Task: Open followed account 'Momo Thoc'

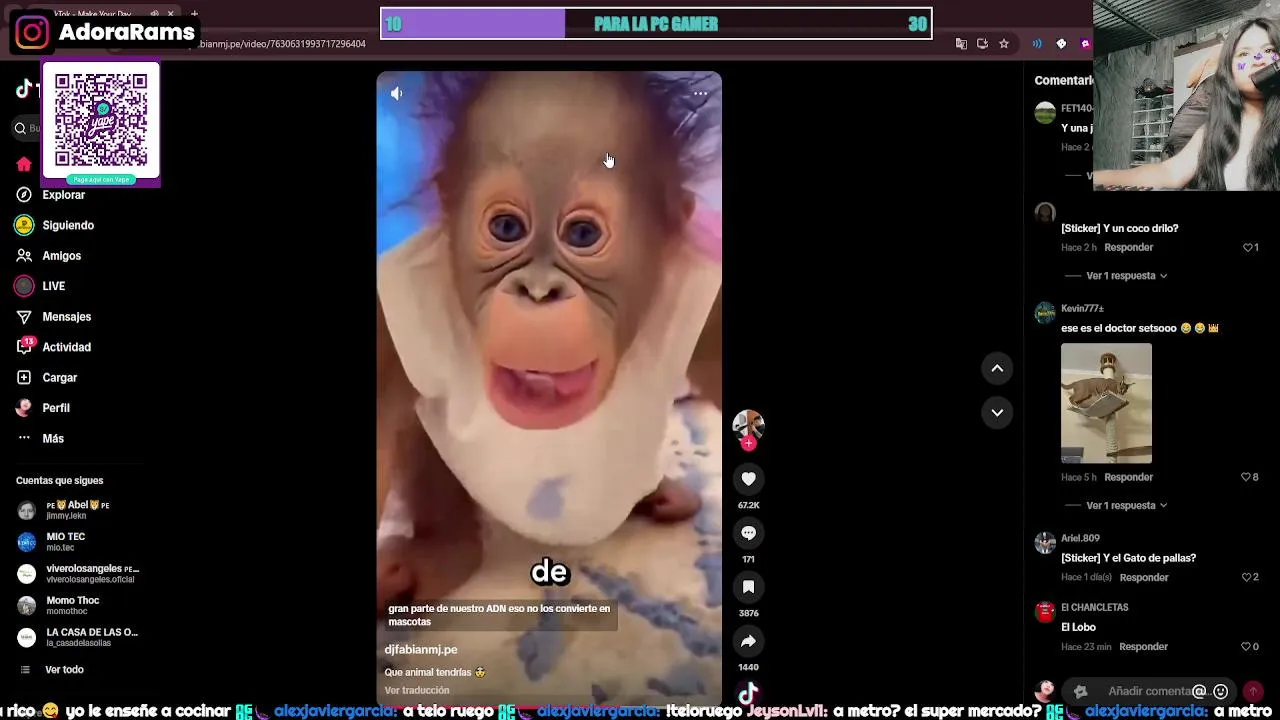Action: (72, 606)
